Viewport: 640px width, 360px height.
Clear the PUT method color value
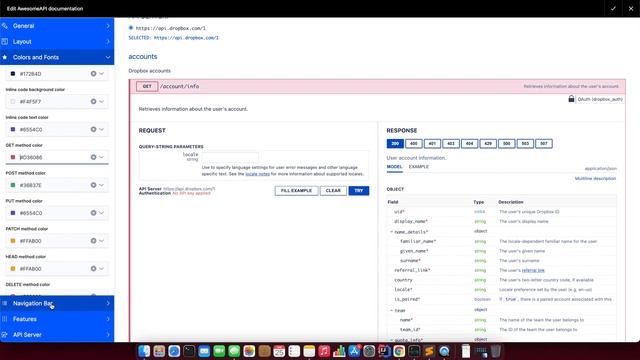coord(93,213)
